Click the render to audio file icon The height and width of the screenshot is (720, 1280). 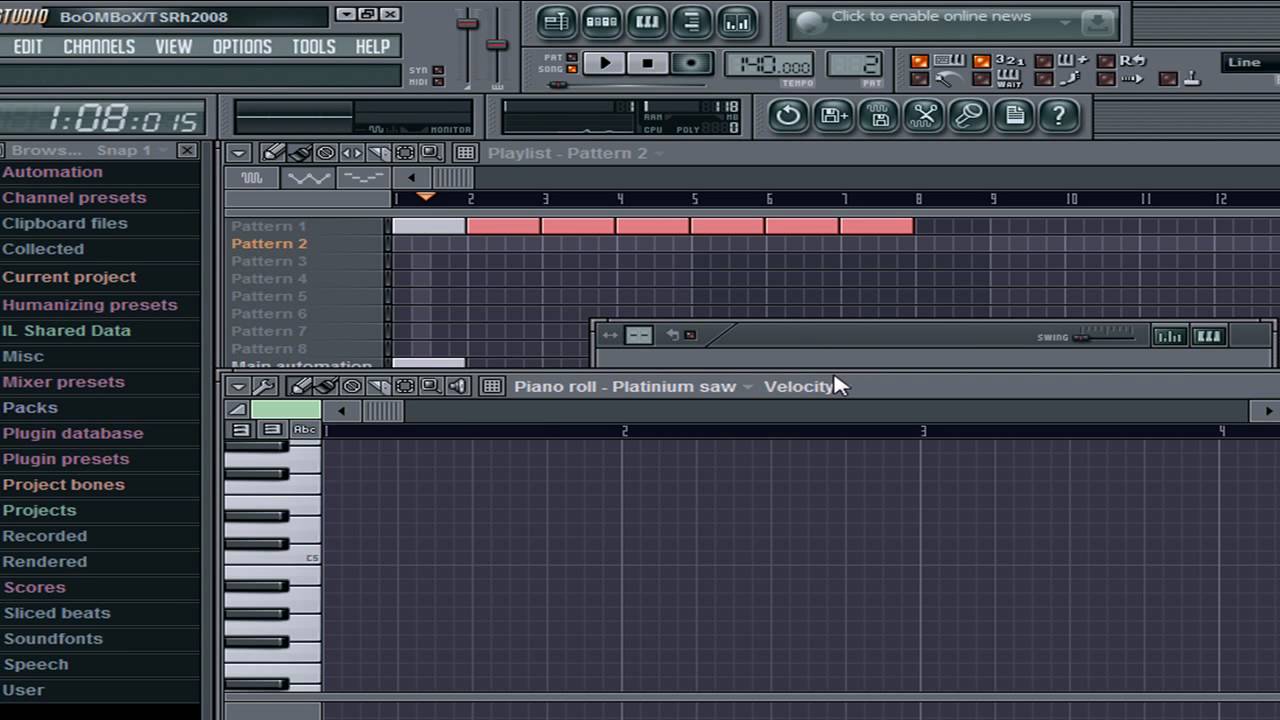[x=879, y=116]
